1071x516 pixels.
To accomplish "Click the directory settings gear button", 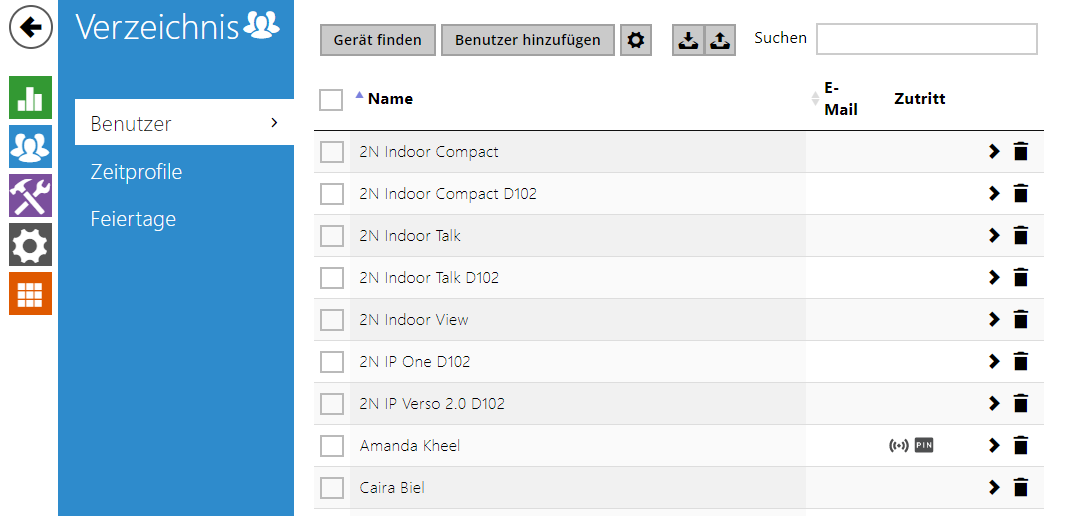I will pos(635,40).
